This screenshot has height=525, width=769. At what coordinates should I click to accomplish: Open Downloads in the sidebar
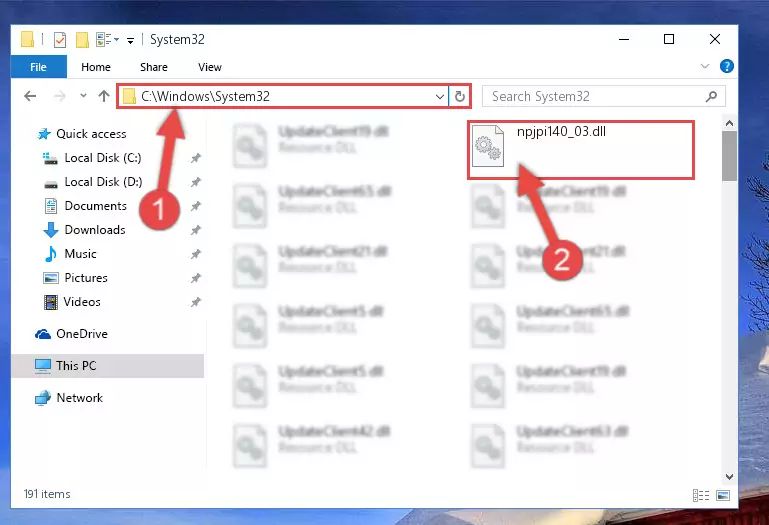tap(95, 230)
